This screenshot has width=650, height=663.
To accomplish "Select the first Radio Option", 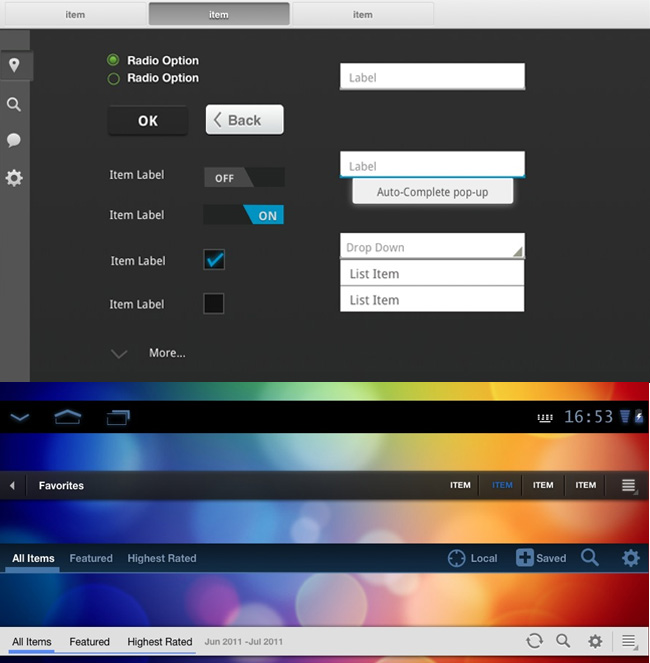I will 114,61.
